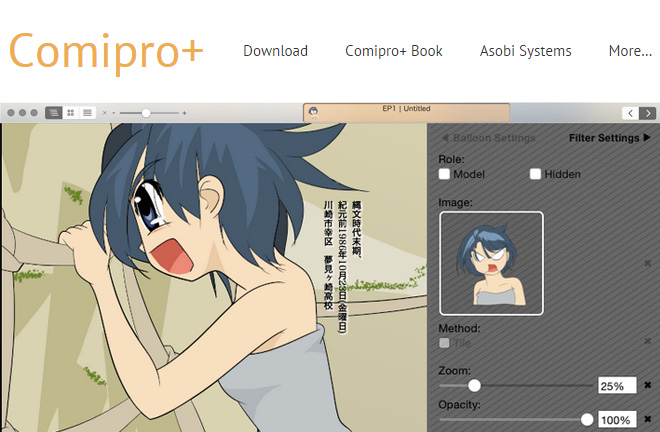Toggle the Tile method checkbox
The height and width of the screenshot is (432, 660).
click(x=444, y=343)
